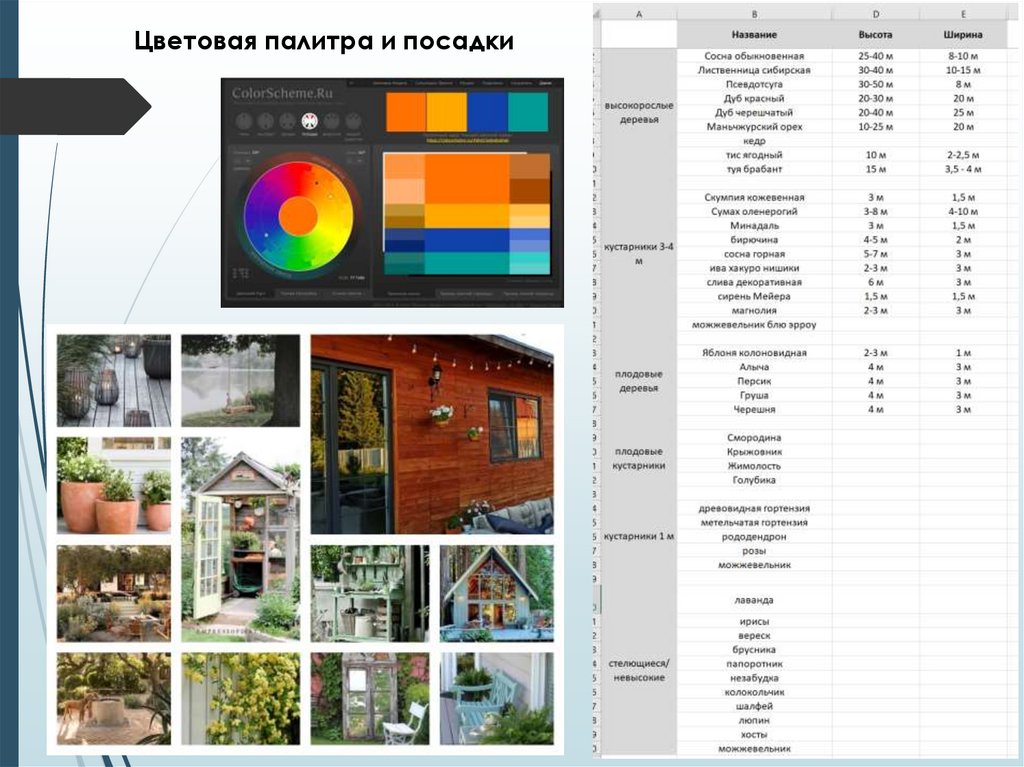The image size is (1024, 767).
Task: Select spreadsheet column E header
Action: pyautogui.click(x=963, y=14)
